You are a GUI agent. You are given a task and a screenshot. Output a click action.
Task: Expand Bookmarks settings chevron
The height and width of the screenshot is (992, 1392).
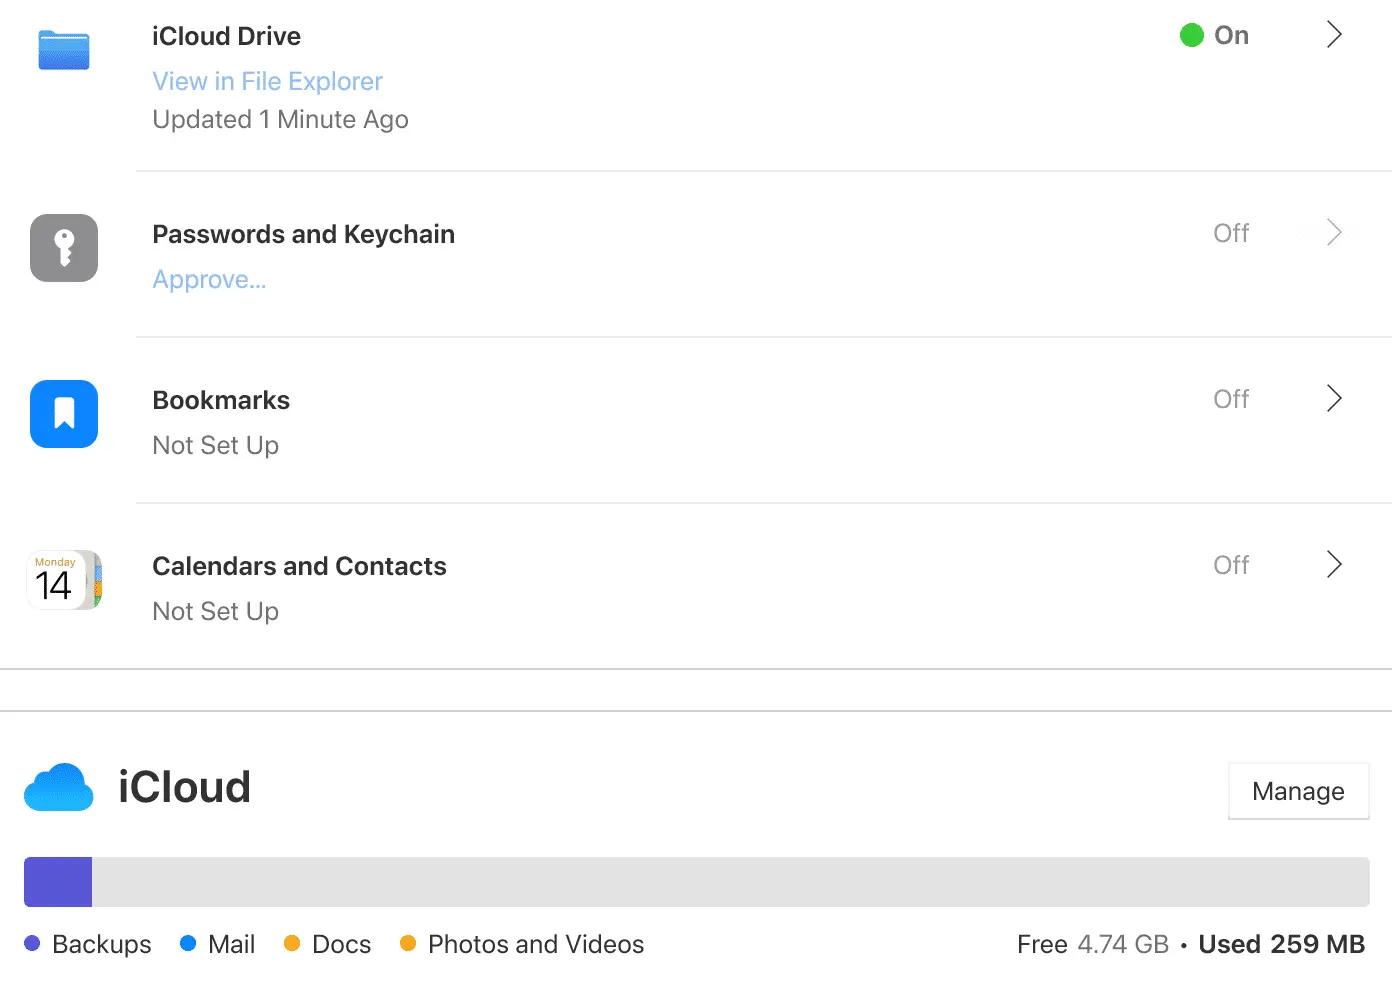pos(1333,398)
